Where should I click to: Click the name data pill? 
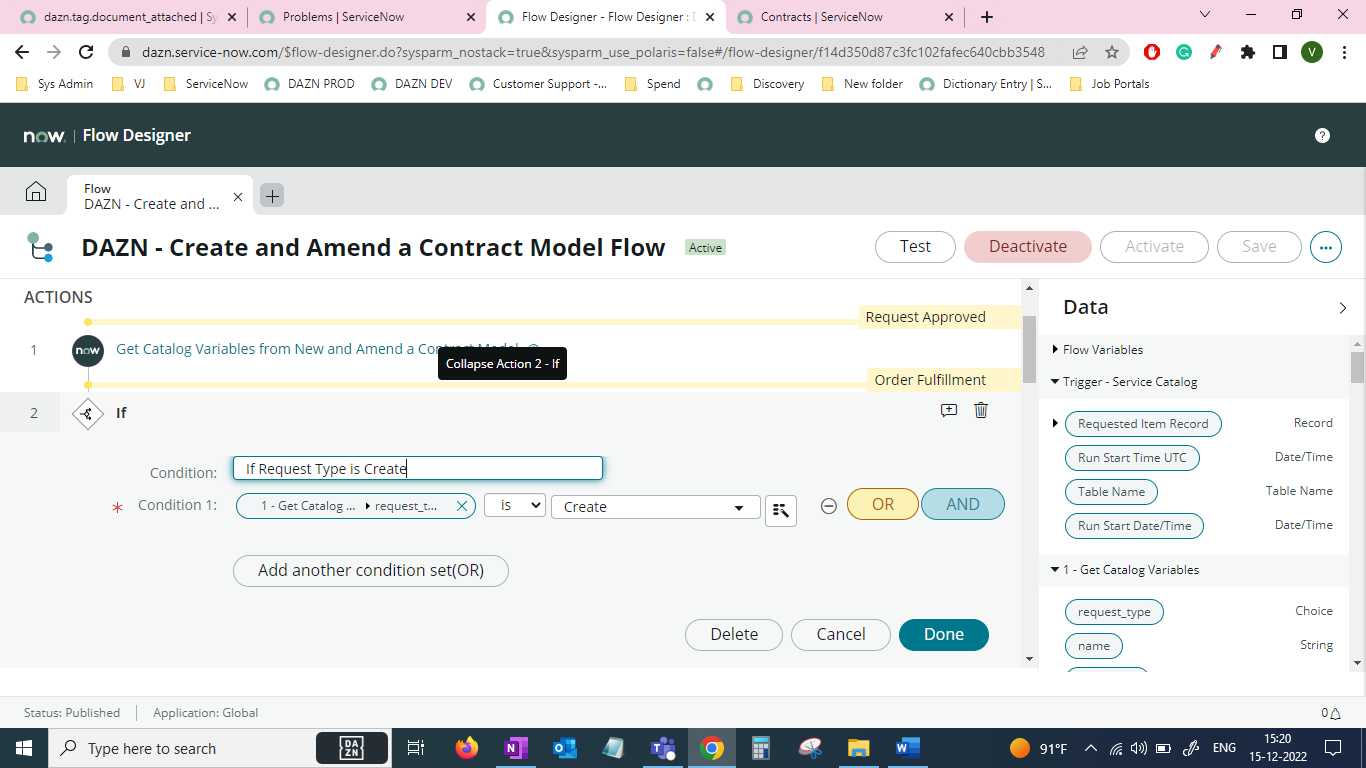point(1094,646)
